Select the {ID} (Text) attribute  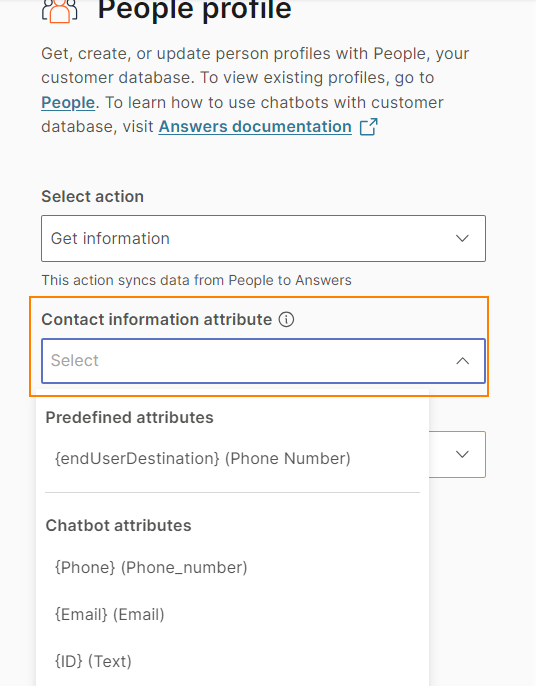tap(93, 661)
